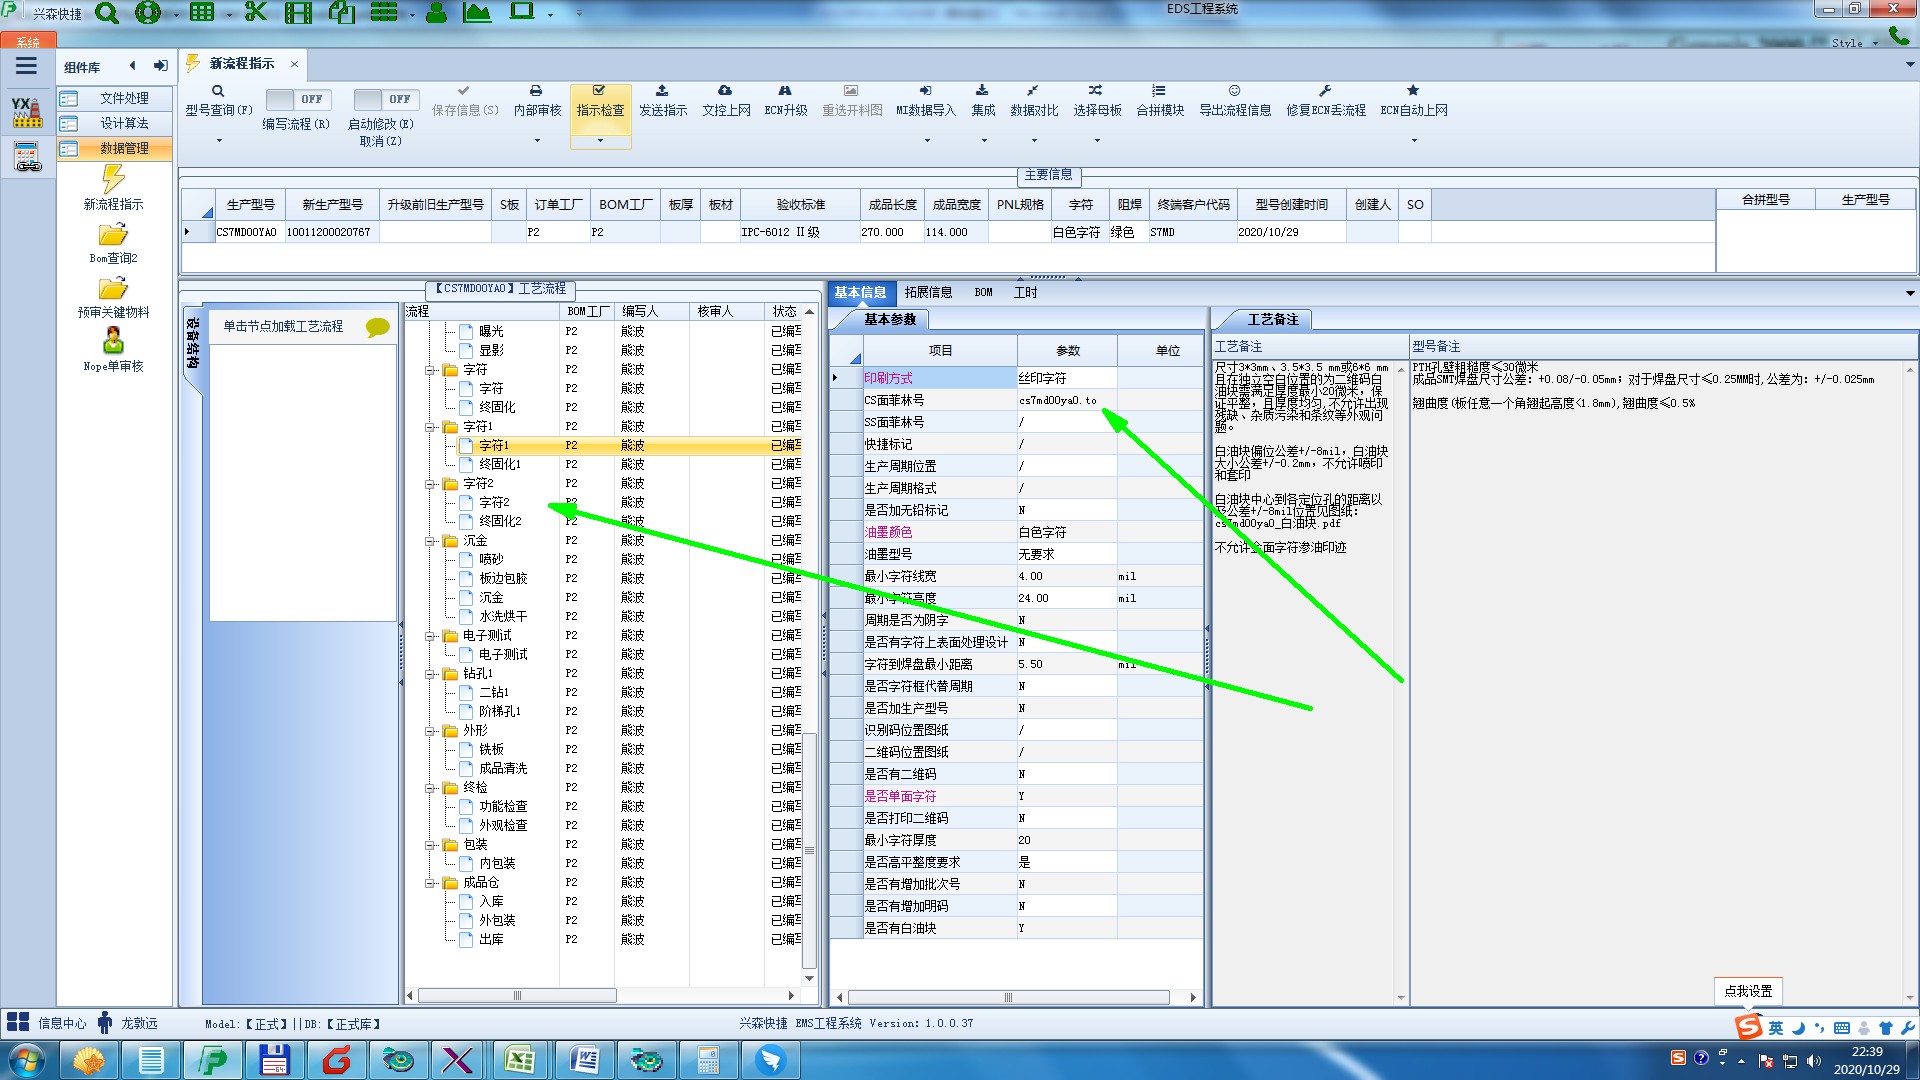The width and height of the screenshot is (1920, 1080).
Task: Click 内部审核 printer icon
Action: 536,91
